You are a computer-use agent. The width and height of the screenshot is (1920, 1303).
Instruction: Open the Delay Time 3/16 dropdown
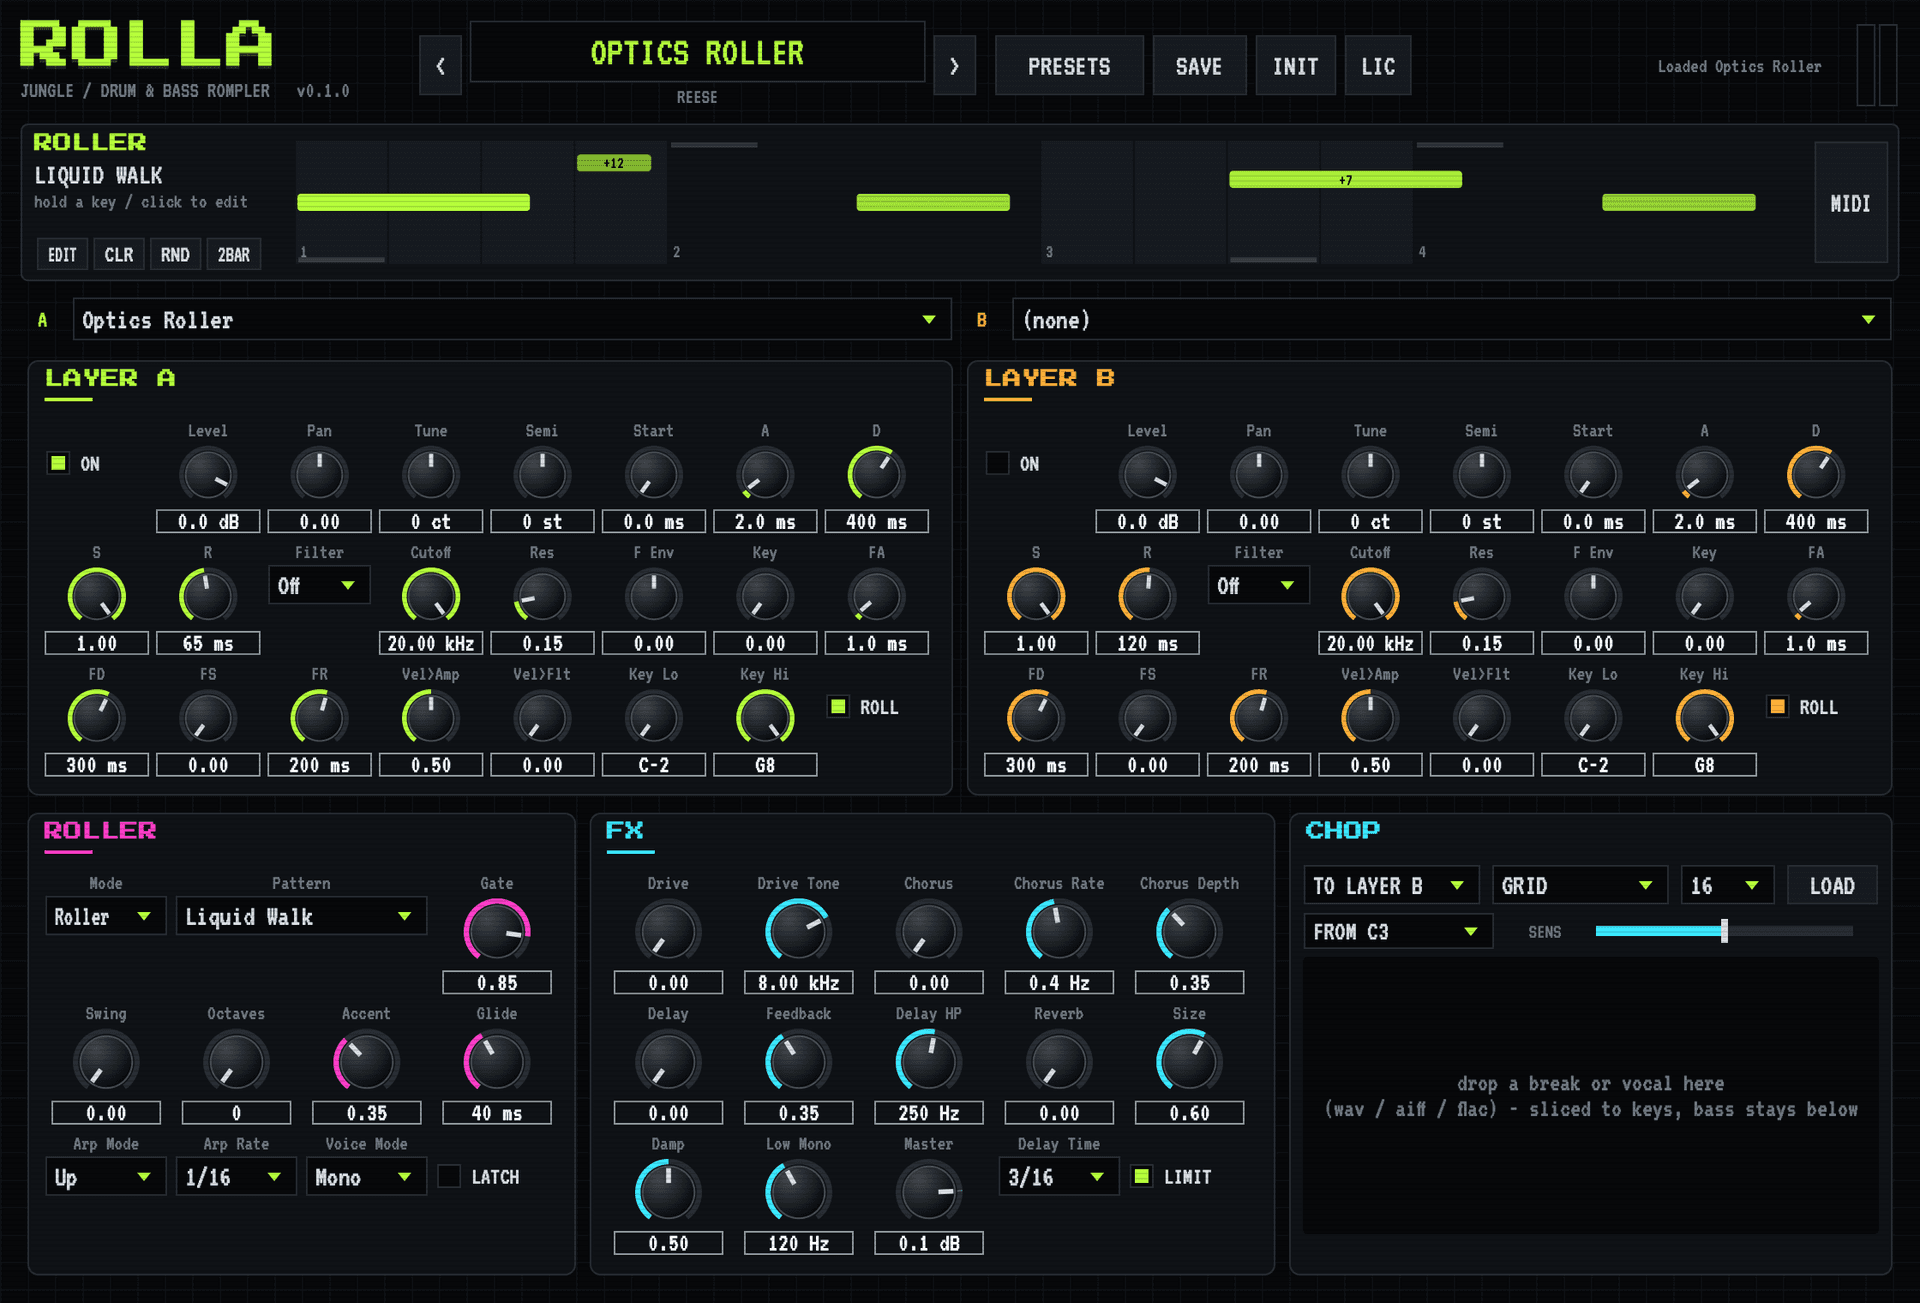pyautogui.click(x=1058, y=1178)
